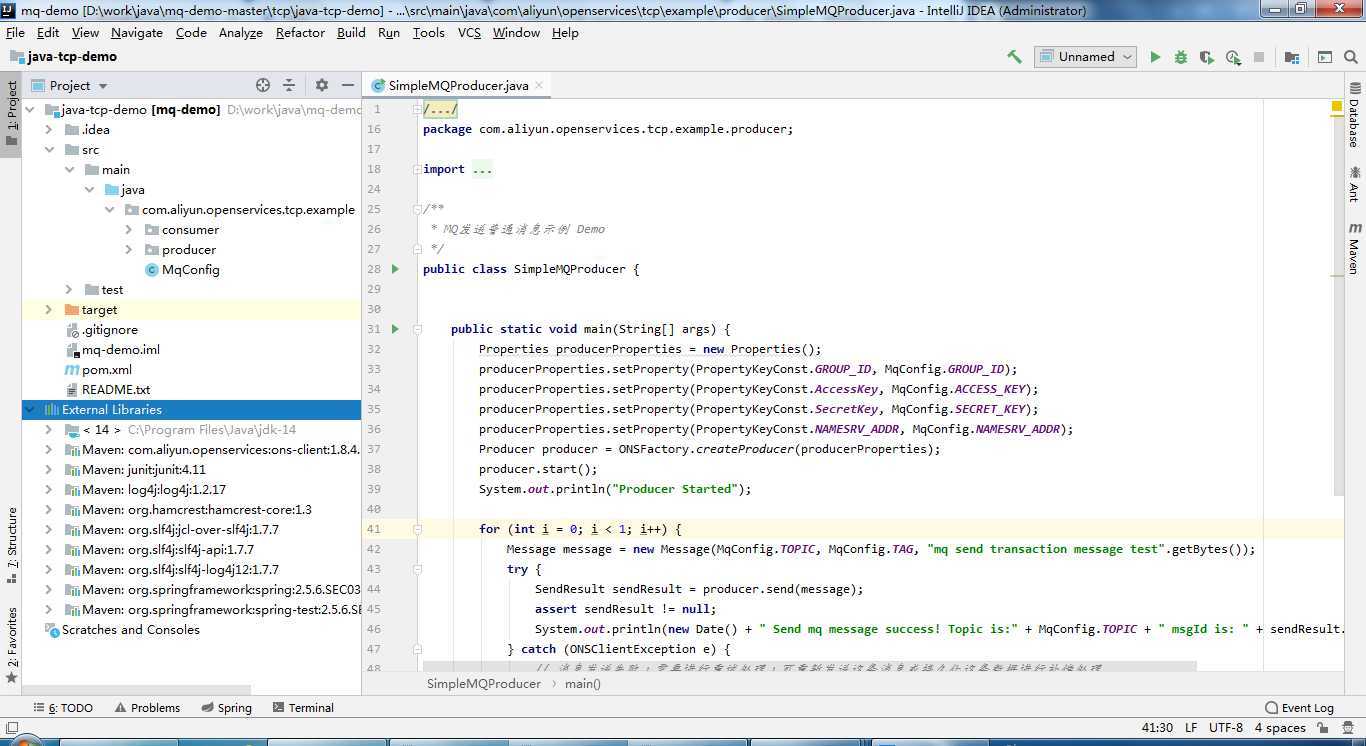Expand the JDK 14 library node
The height and width of the screenshot is (746, 1366).
pyautogui.click(x=49, y=430)
